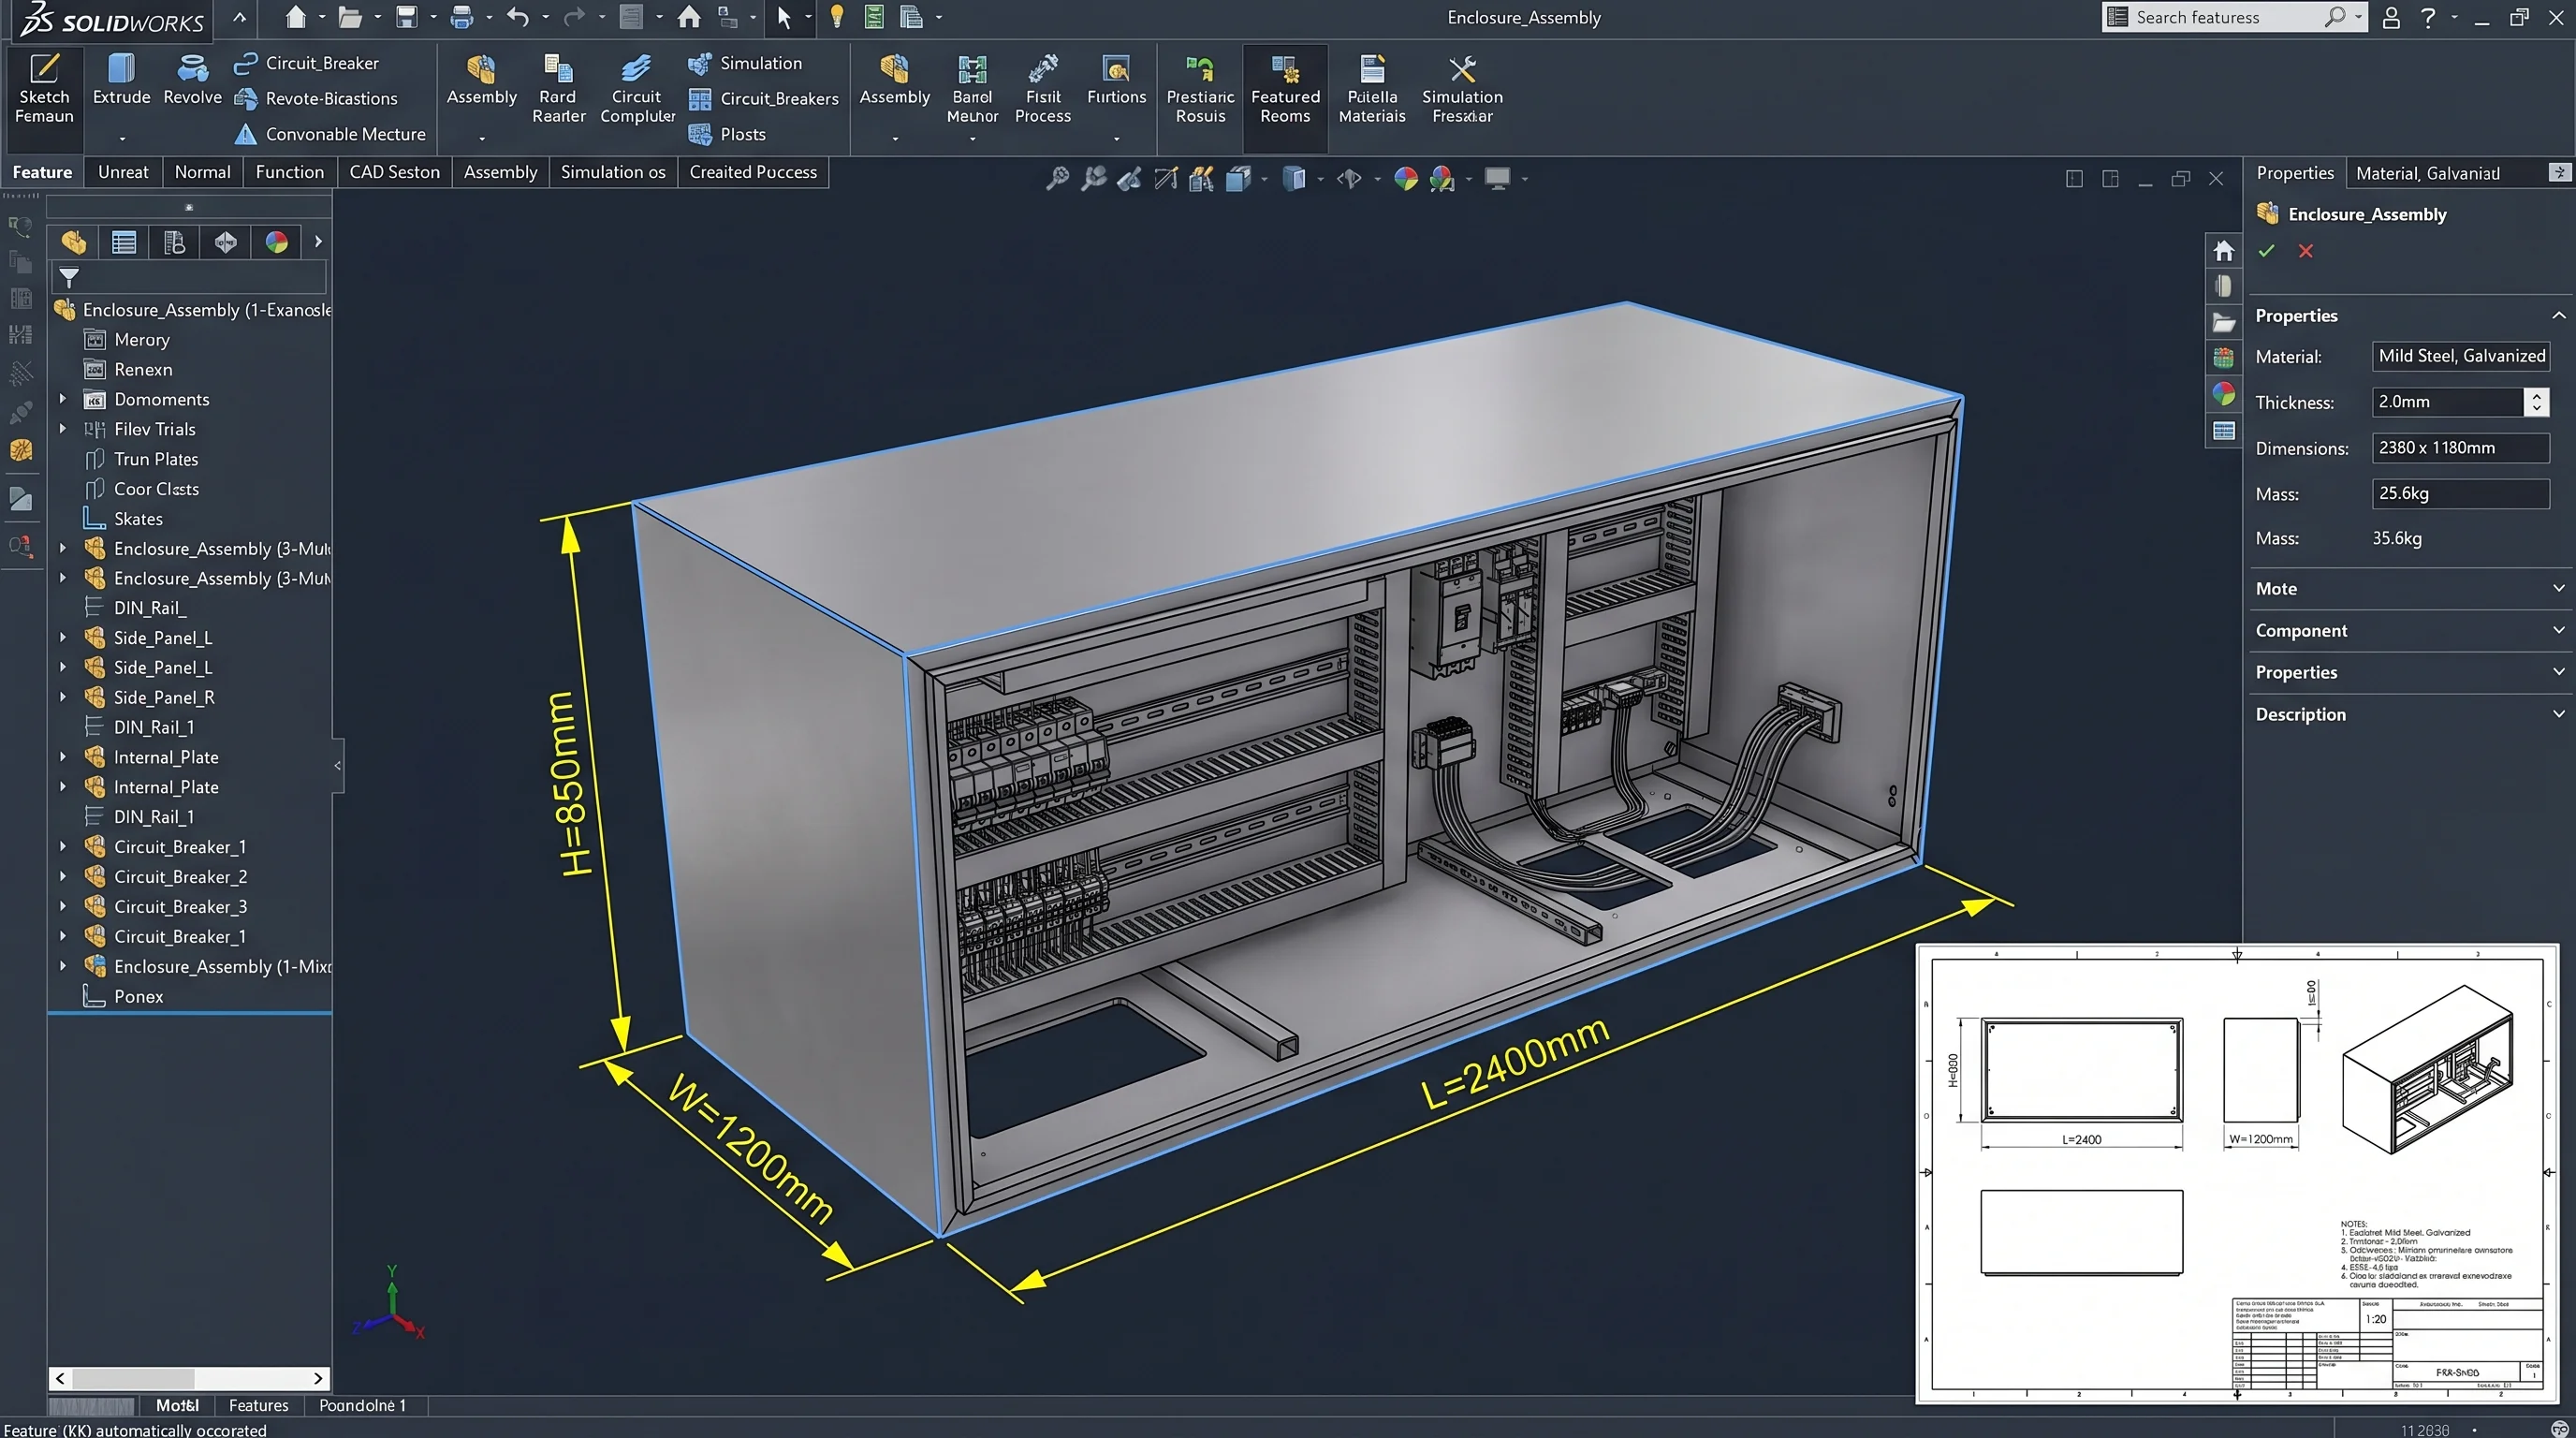Open the CAD Seston tab
The width and height of the screenshot is (2576, 1438).
coord(394,172)
